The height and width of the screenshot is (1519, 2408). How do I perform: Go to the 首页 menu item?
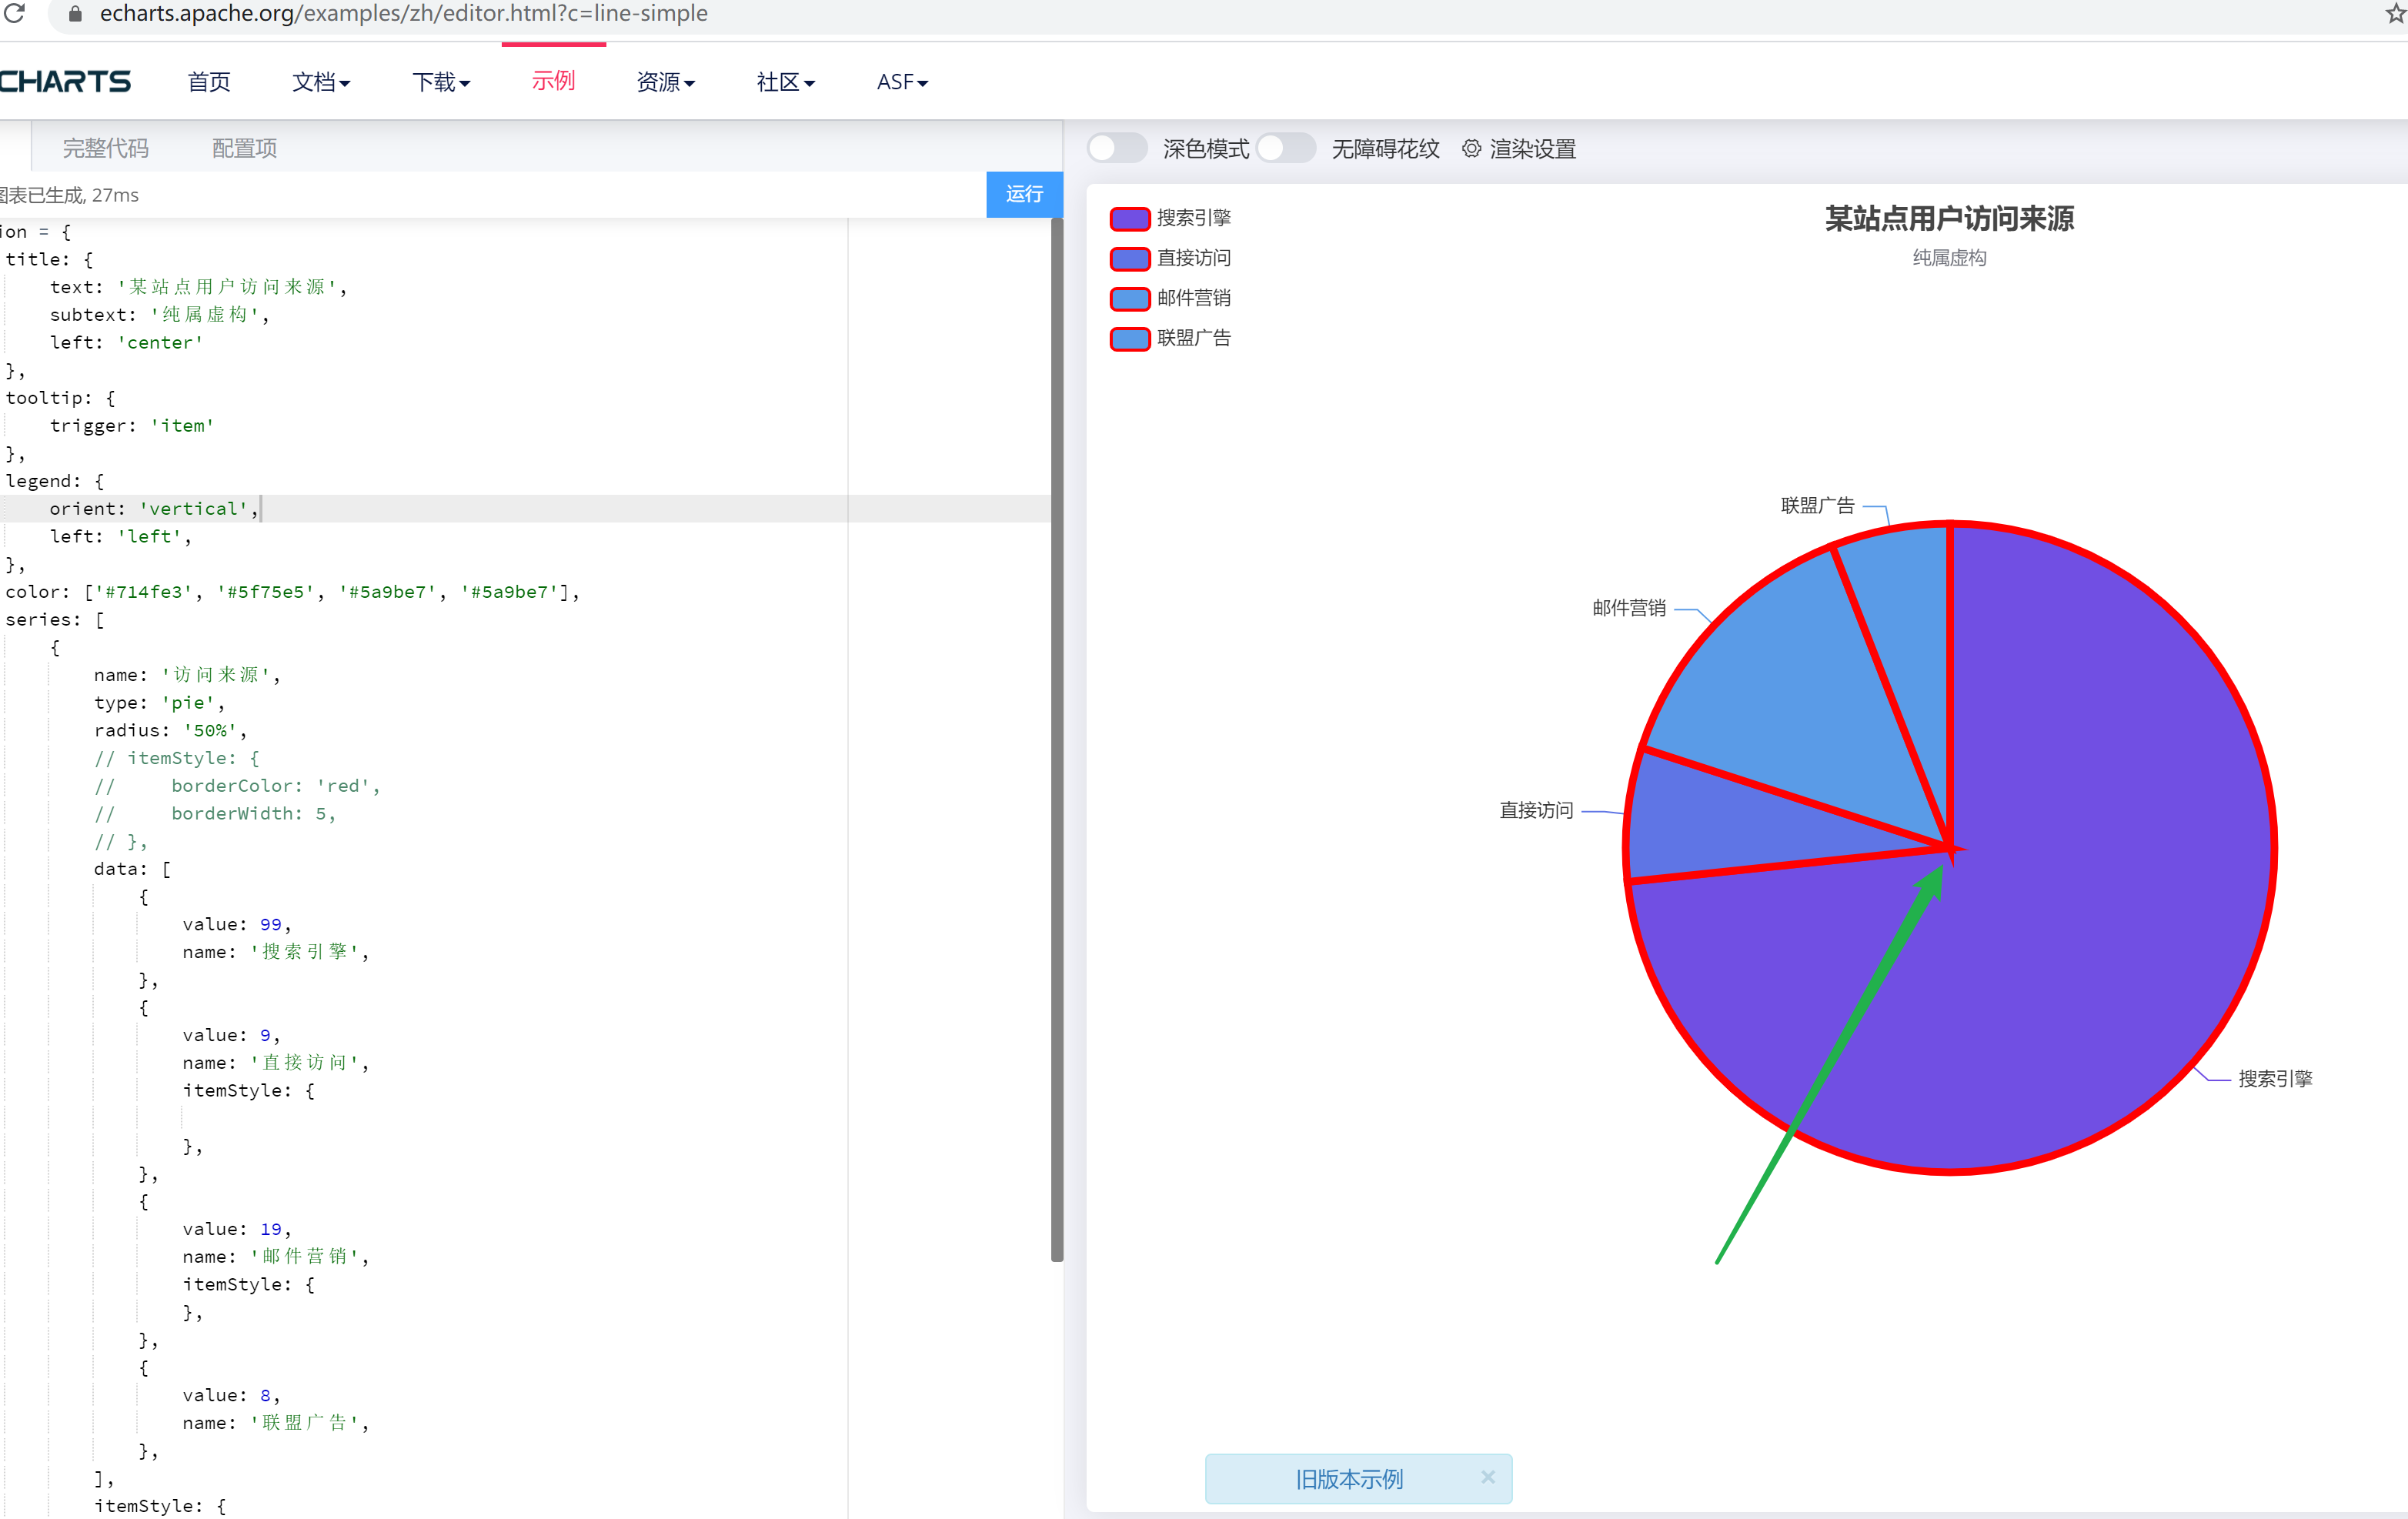[209, 82]
